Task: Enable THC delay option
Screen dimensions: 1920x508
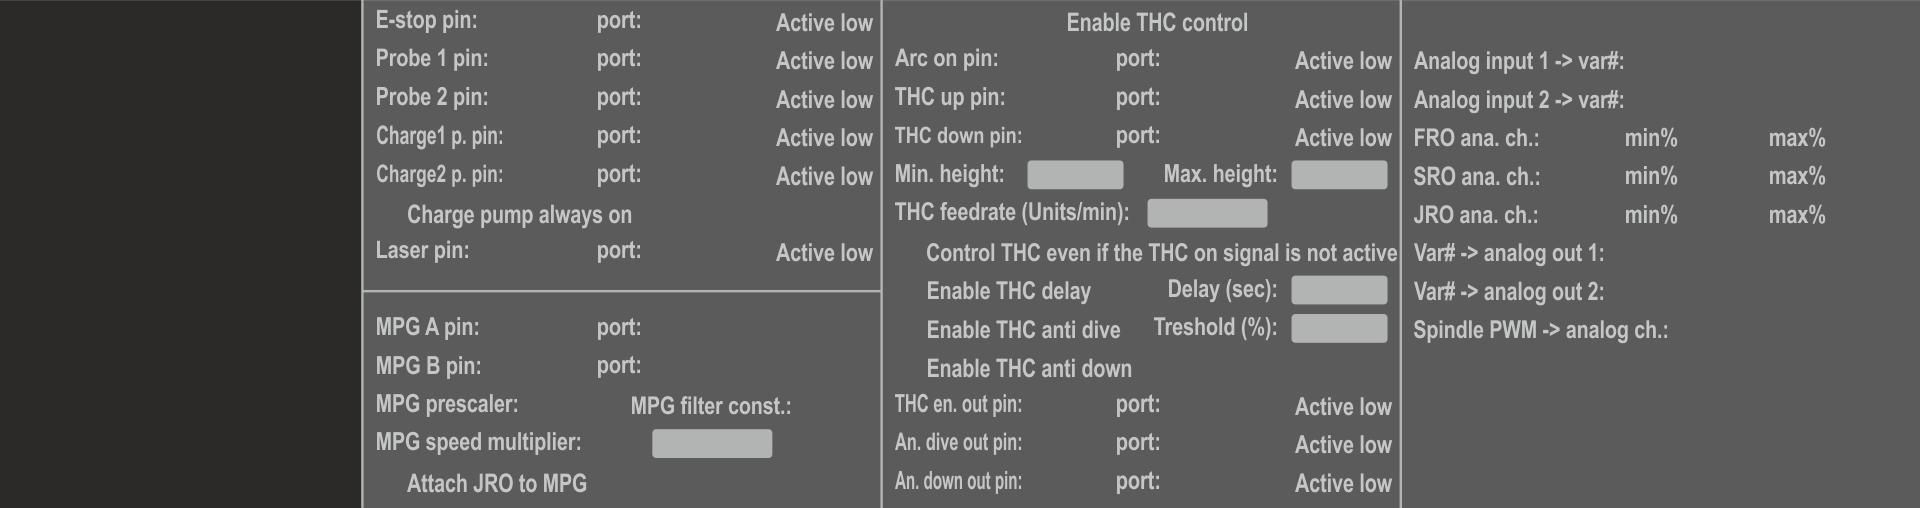Action: (x=1007, y=291)
